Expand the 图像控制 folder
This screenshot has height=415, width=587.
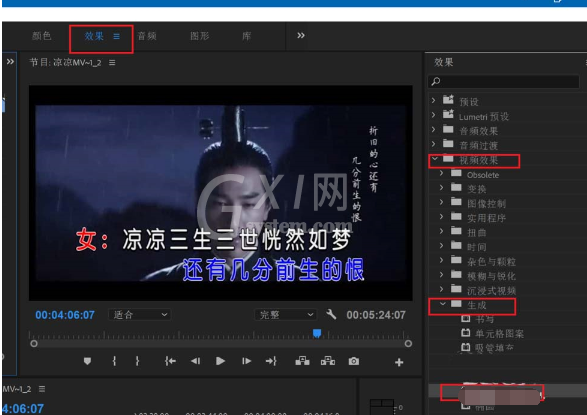tap(441, 202)
